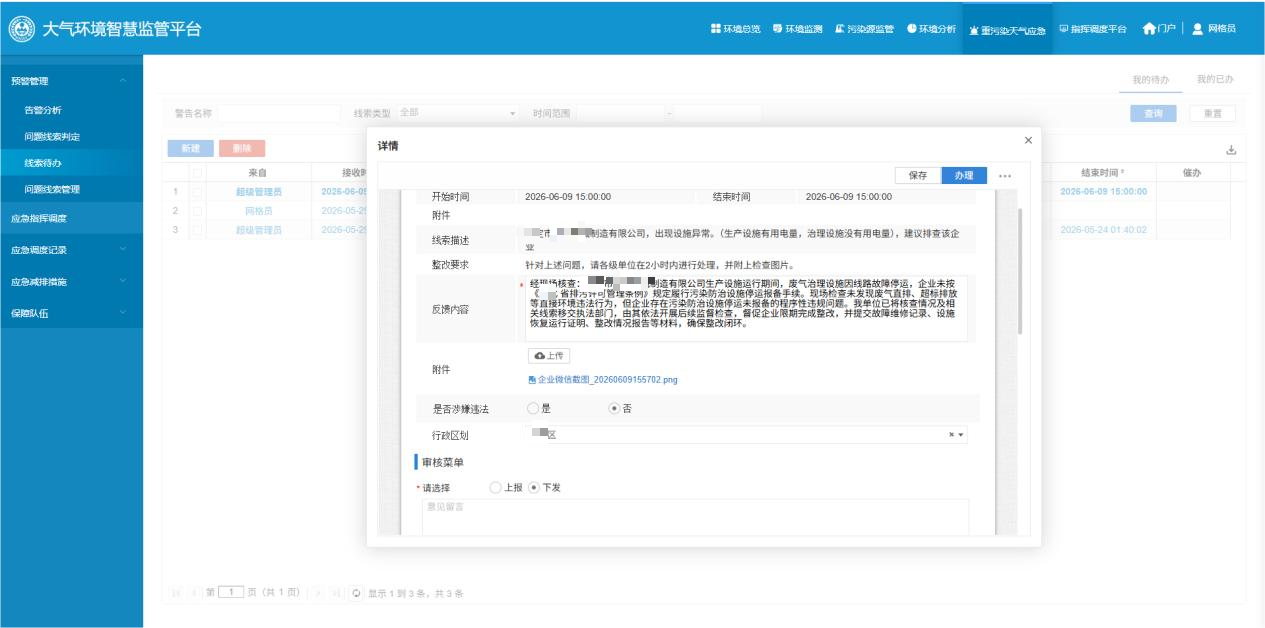Open the 环境总览 top navigation item
1265x628 pixels.
(735, 29)
